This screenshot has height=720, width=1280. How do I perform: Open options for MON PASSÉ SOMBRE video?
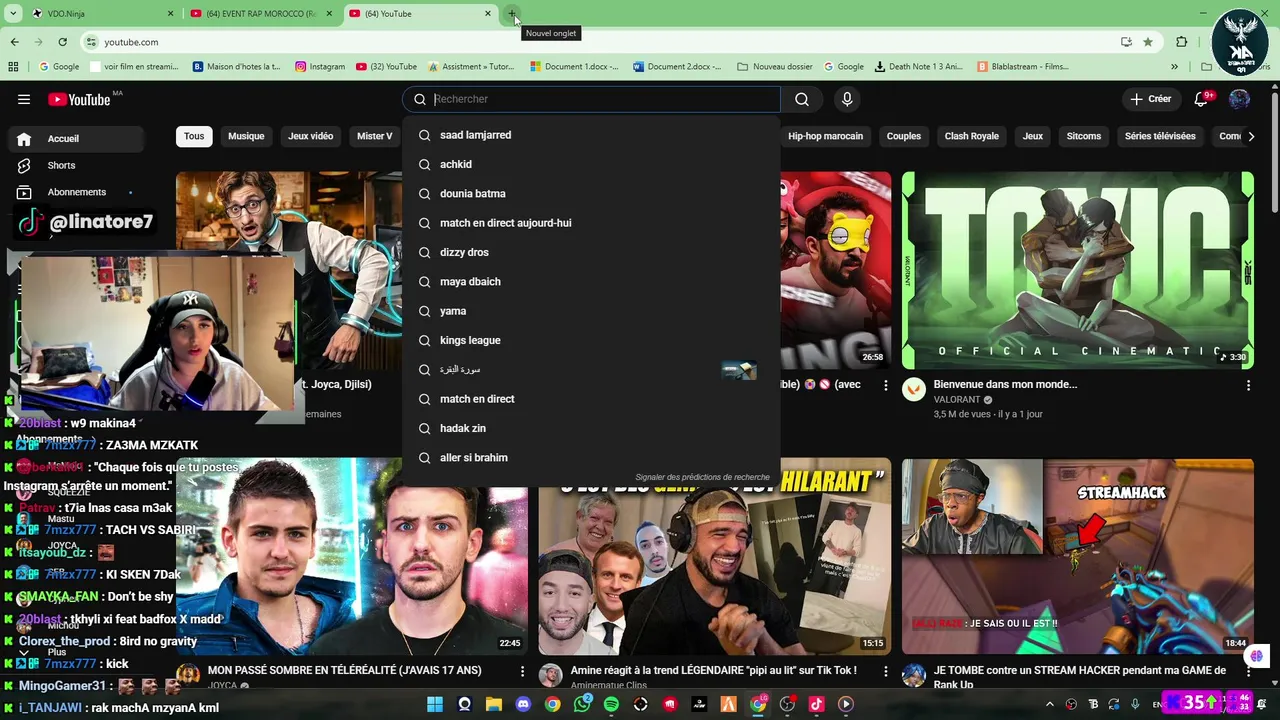coord(522,671)
